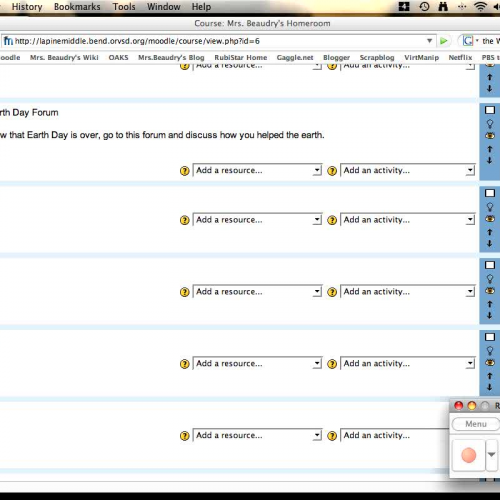Move up the first empty section below Earth Day Forum

(490, 232)
